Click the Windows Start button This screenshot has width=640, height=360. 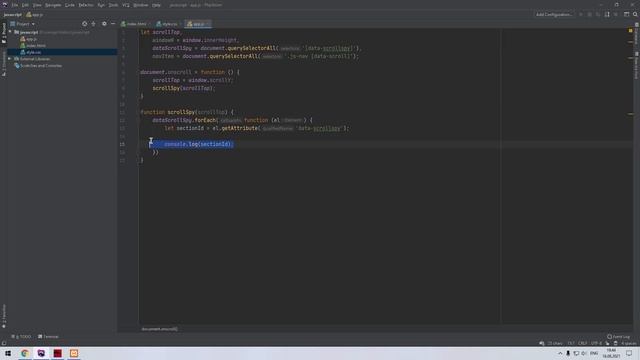tap(8, 353)
